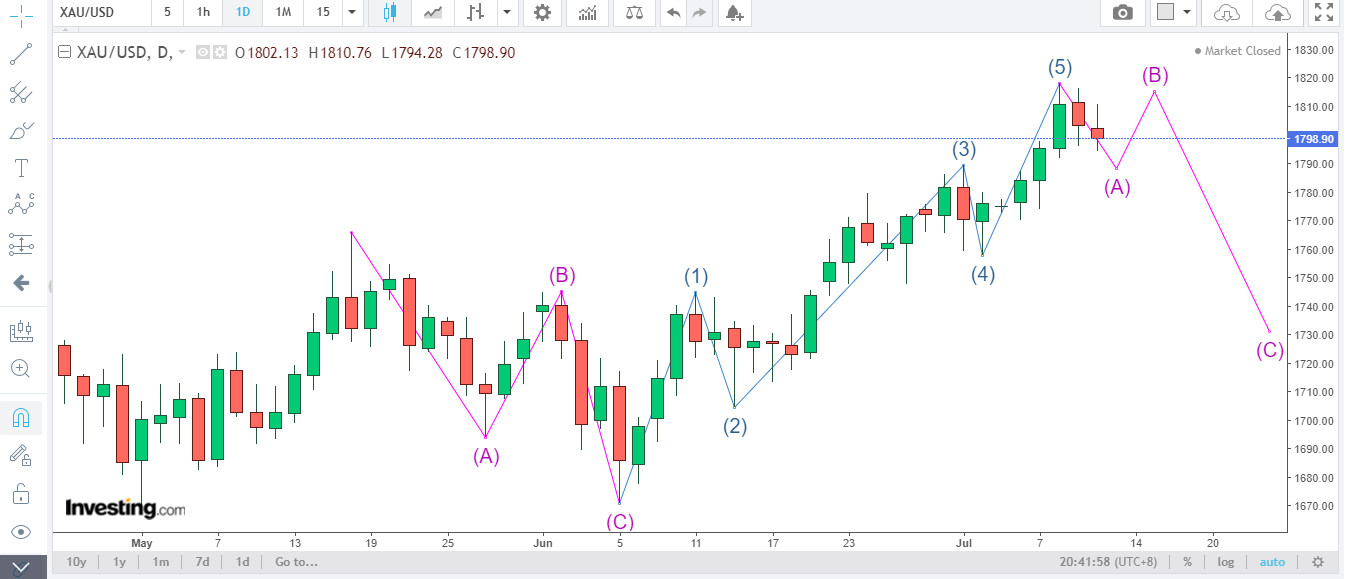Image resolution: width=1361 pixels, height=579 pixels.
Task: Select the 1m date range
Action: click(x=160, y=562)
